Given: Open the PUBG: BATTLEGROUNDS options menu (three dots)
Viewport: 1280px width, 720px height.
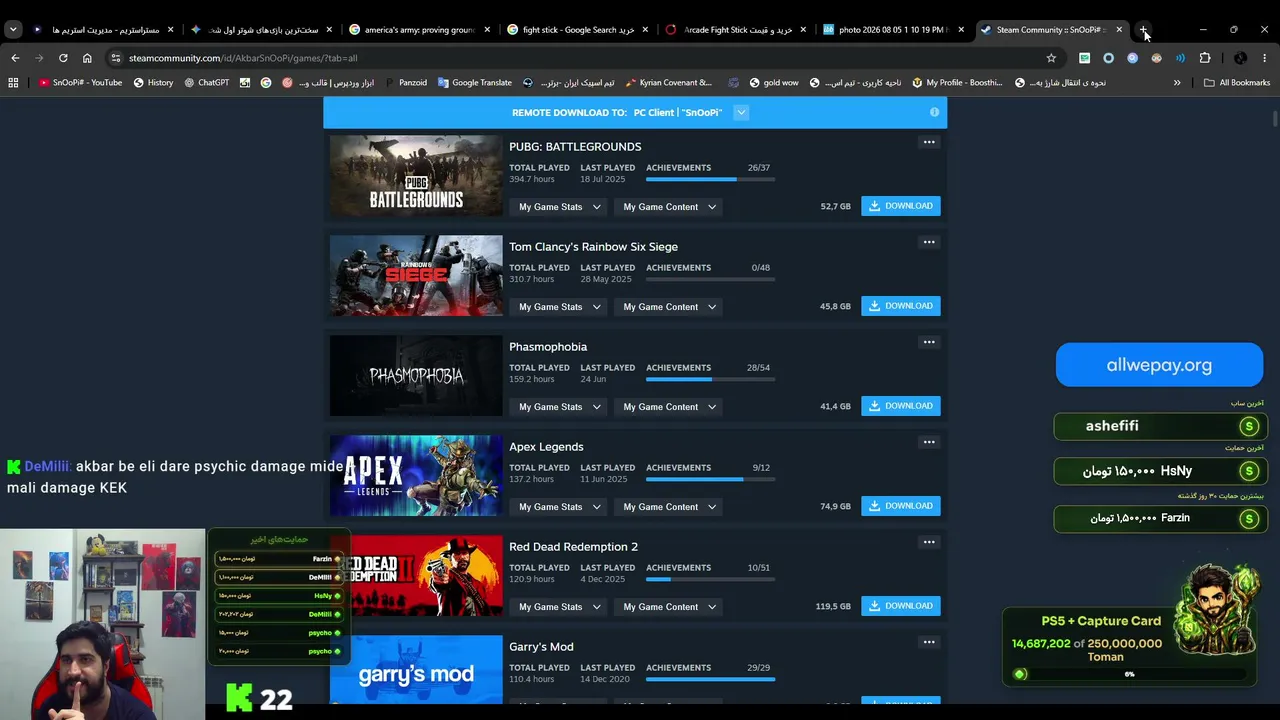Looking at the screenshot, I should tap(929, 142).
